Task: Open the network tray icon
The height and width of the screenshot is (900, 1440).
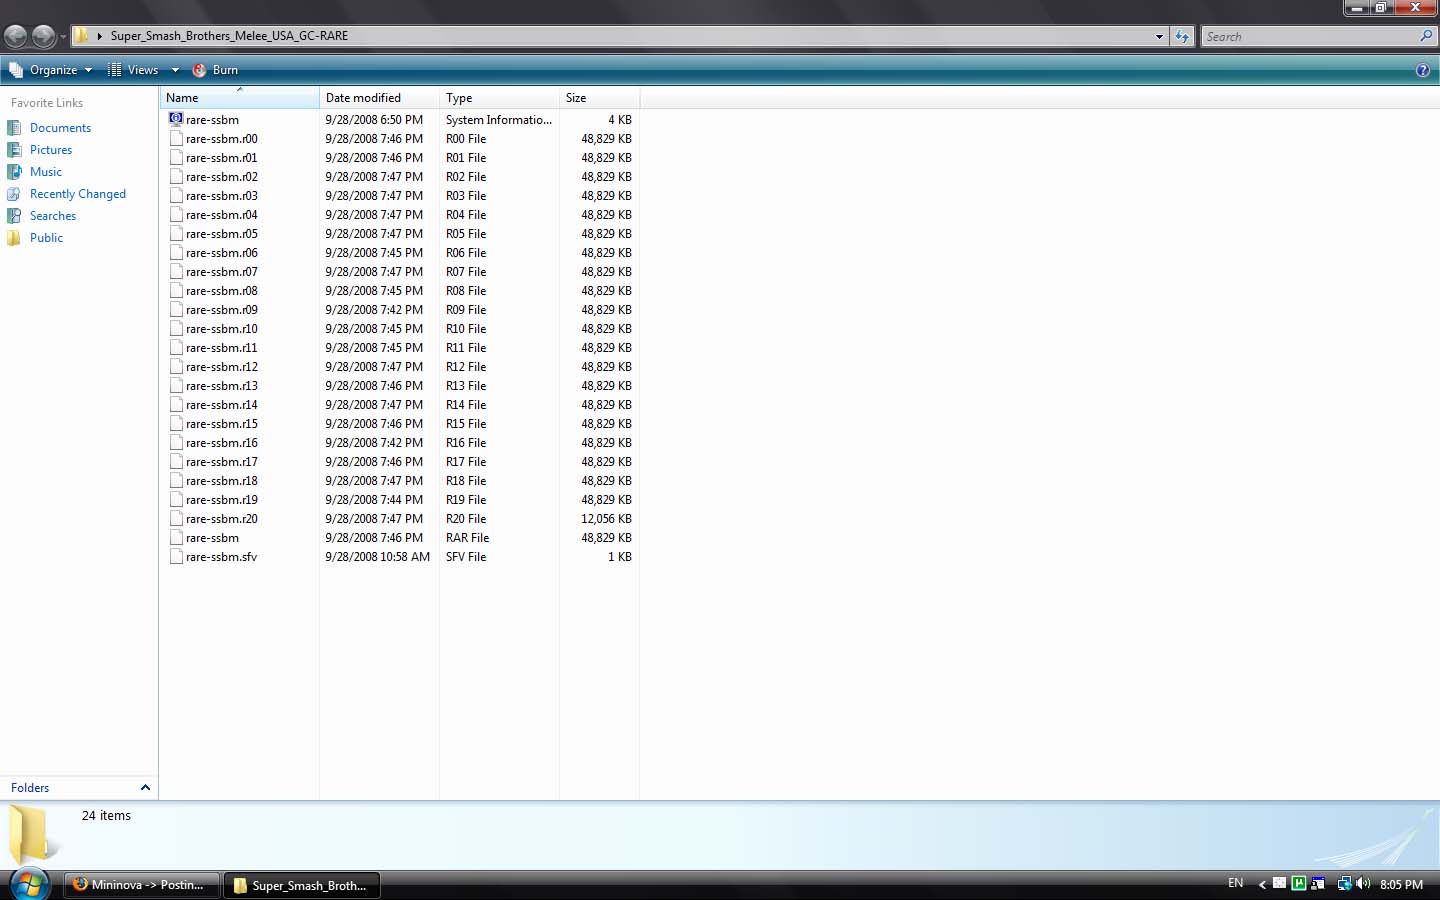Action: click(1345, 883)
